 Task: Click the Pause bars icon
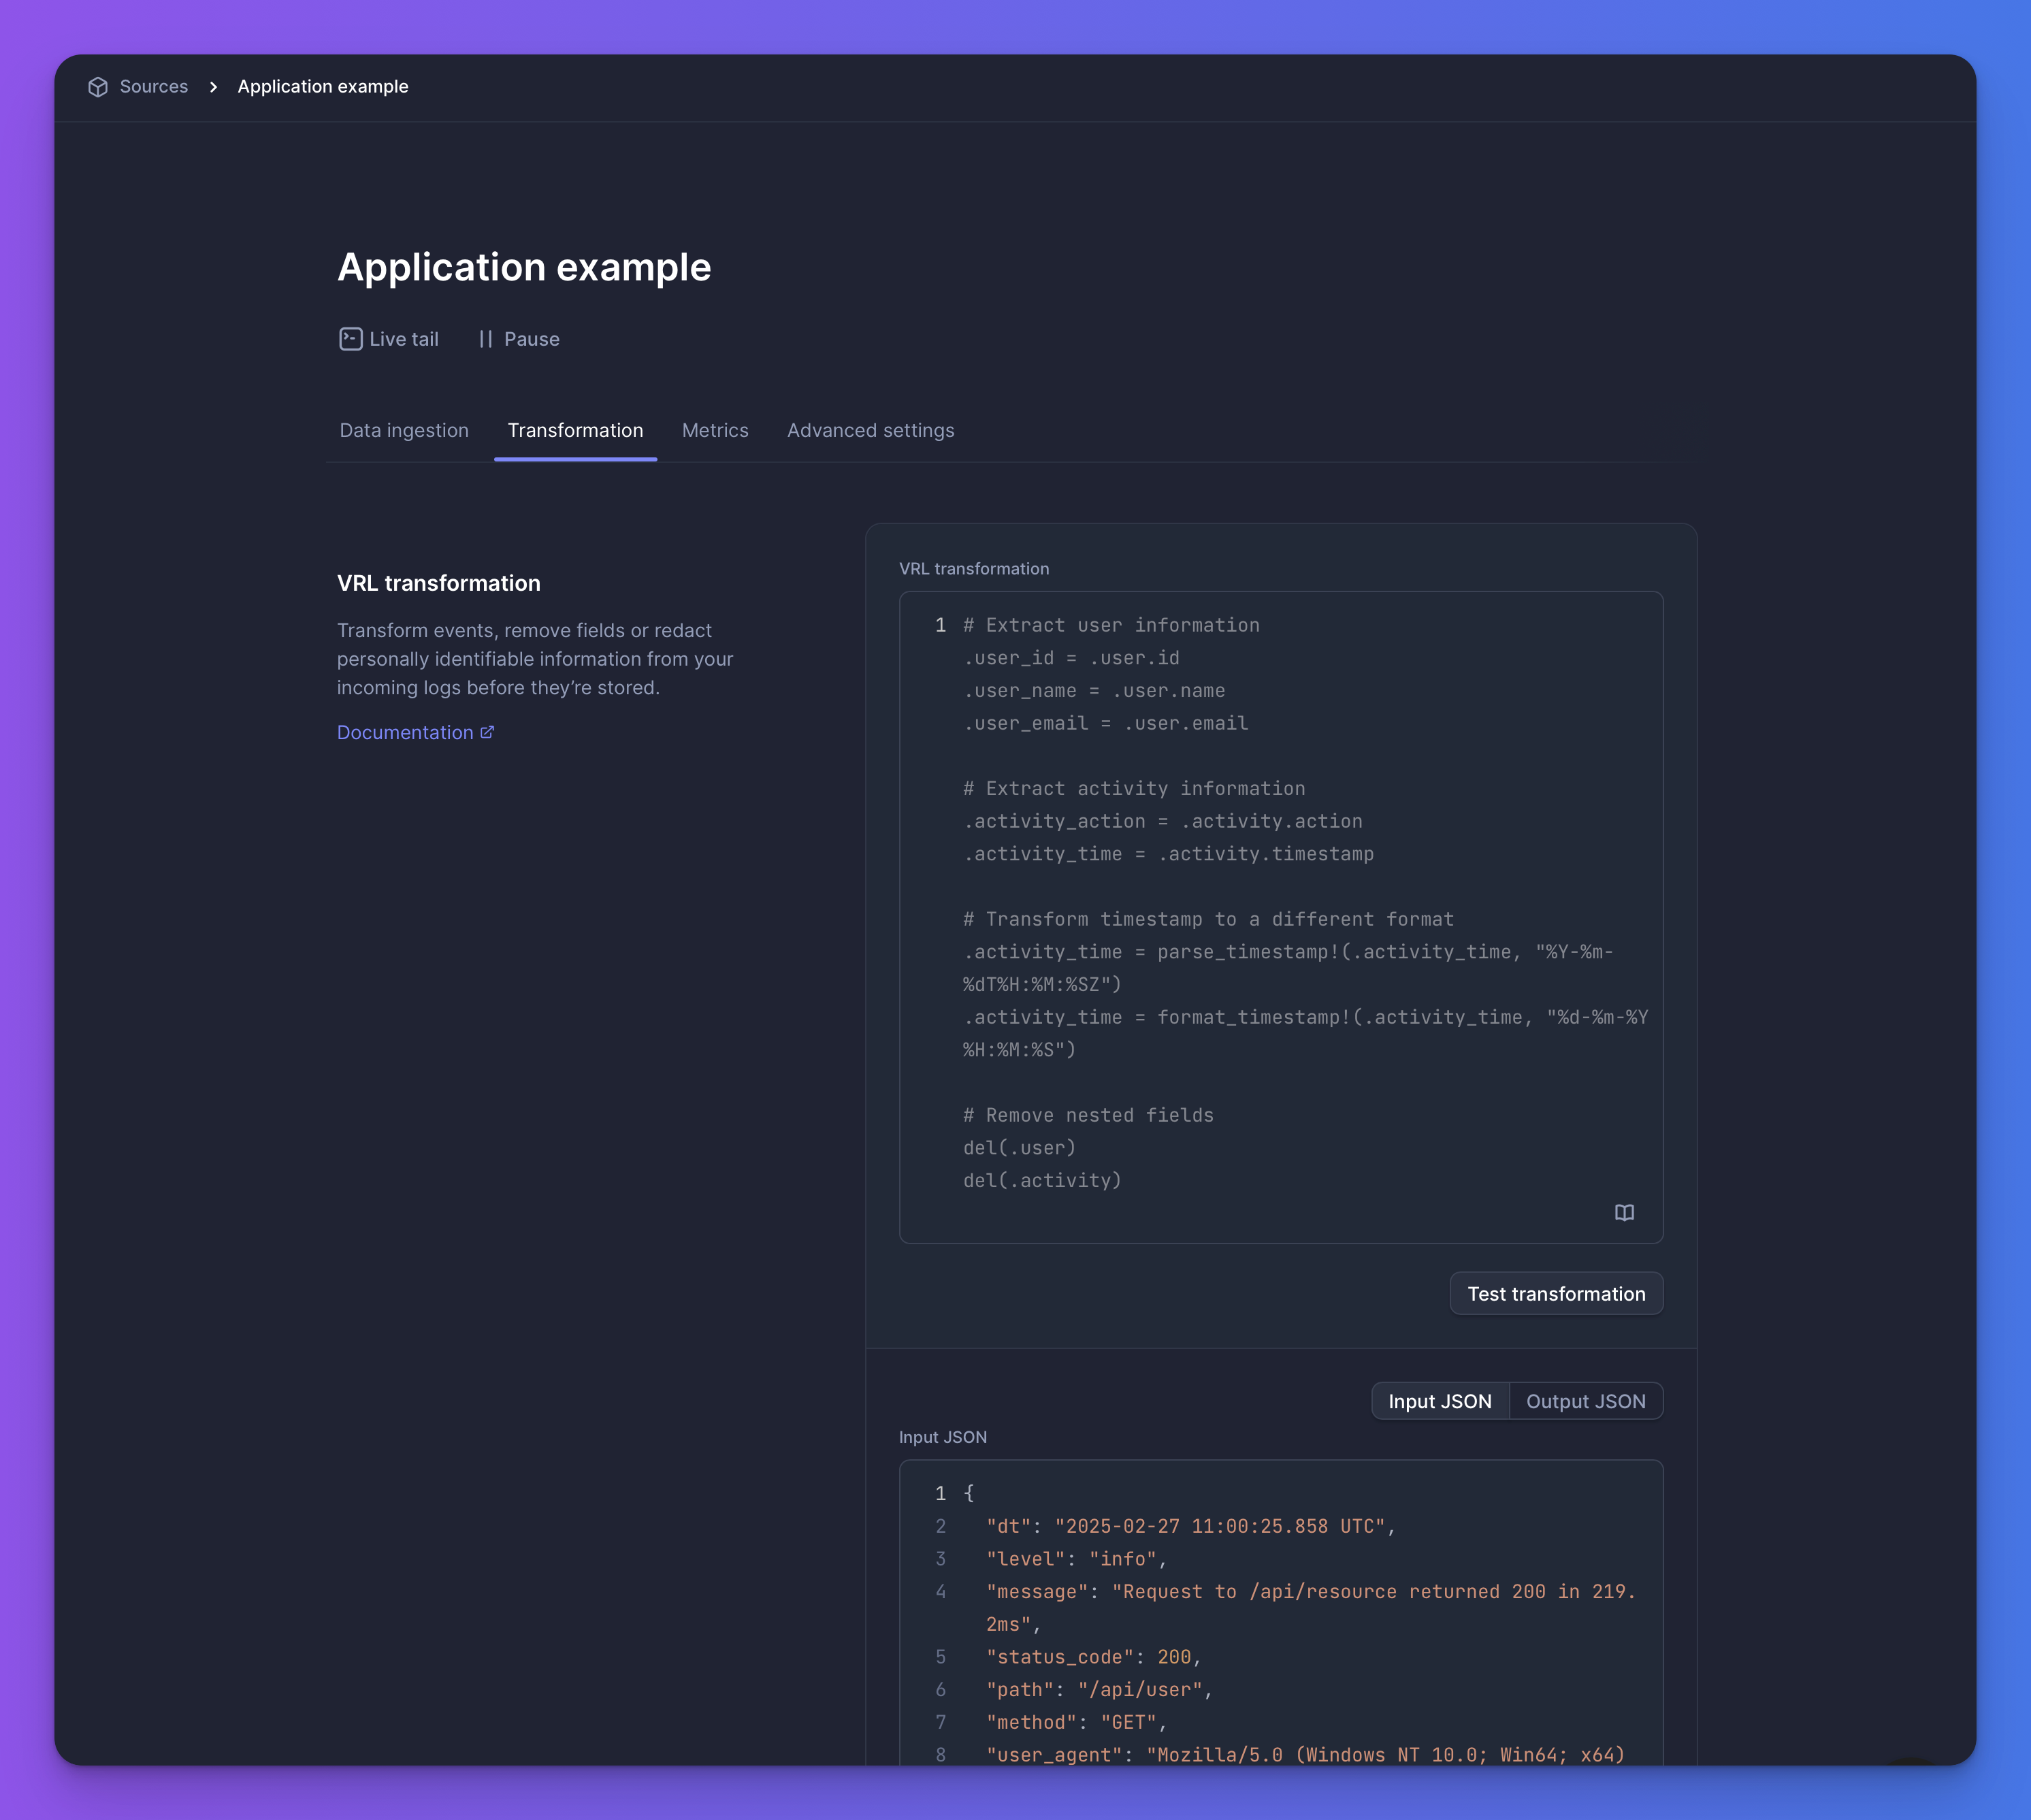coord(486,339)
